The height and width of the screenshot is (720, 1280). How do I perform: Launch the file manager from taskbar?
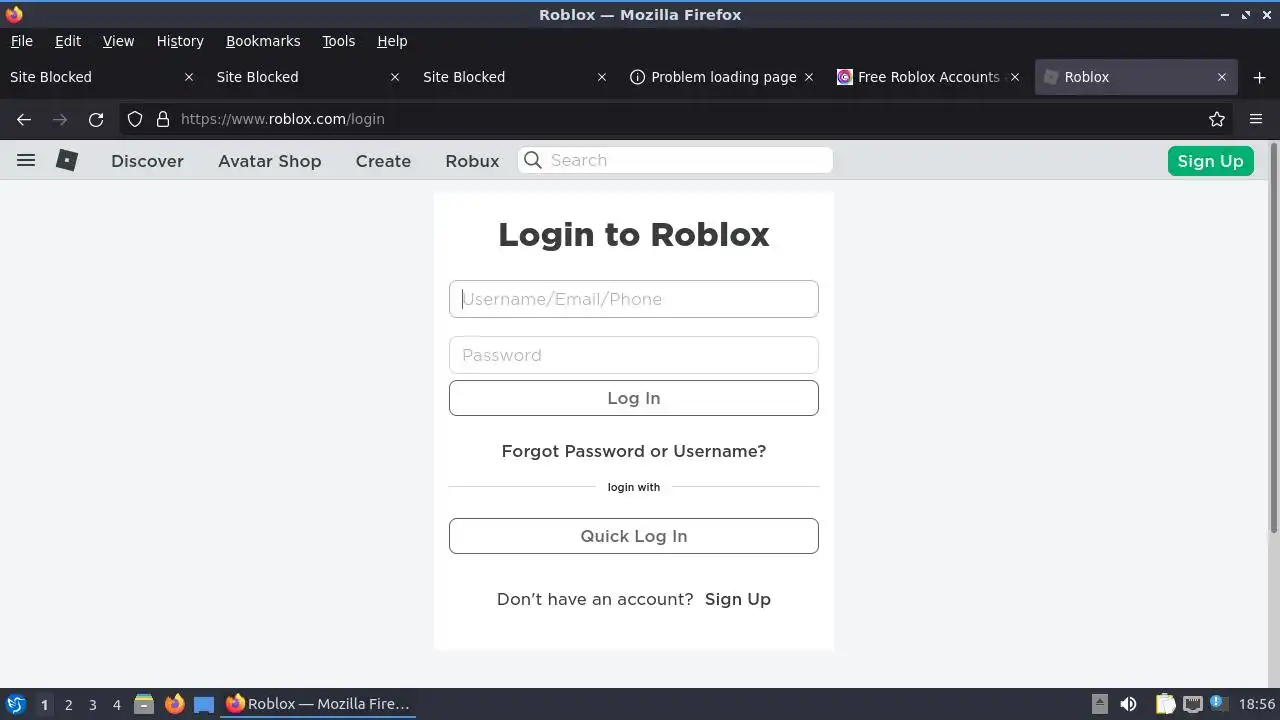coord(144,704)
